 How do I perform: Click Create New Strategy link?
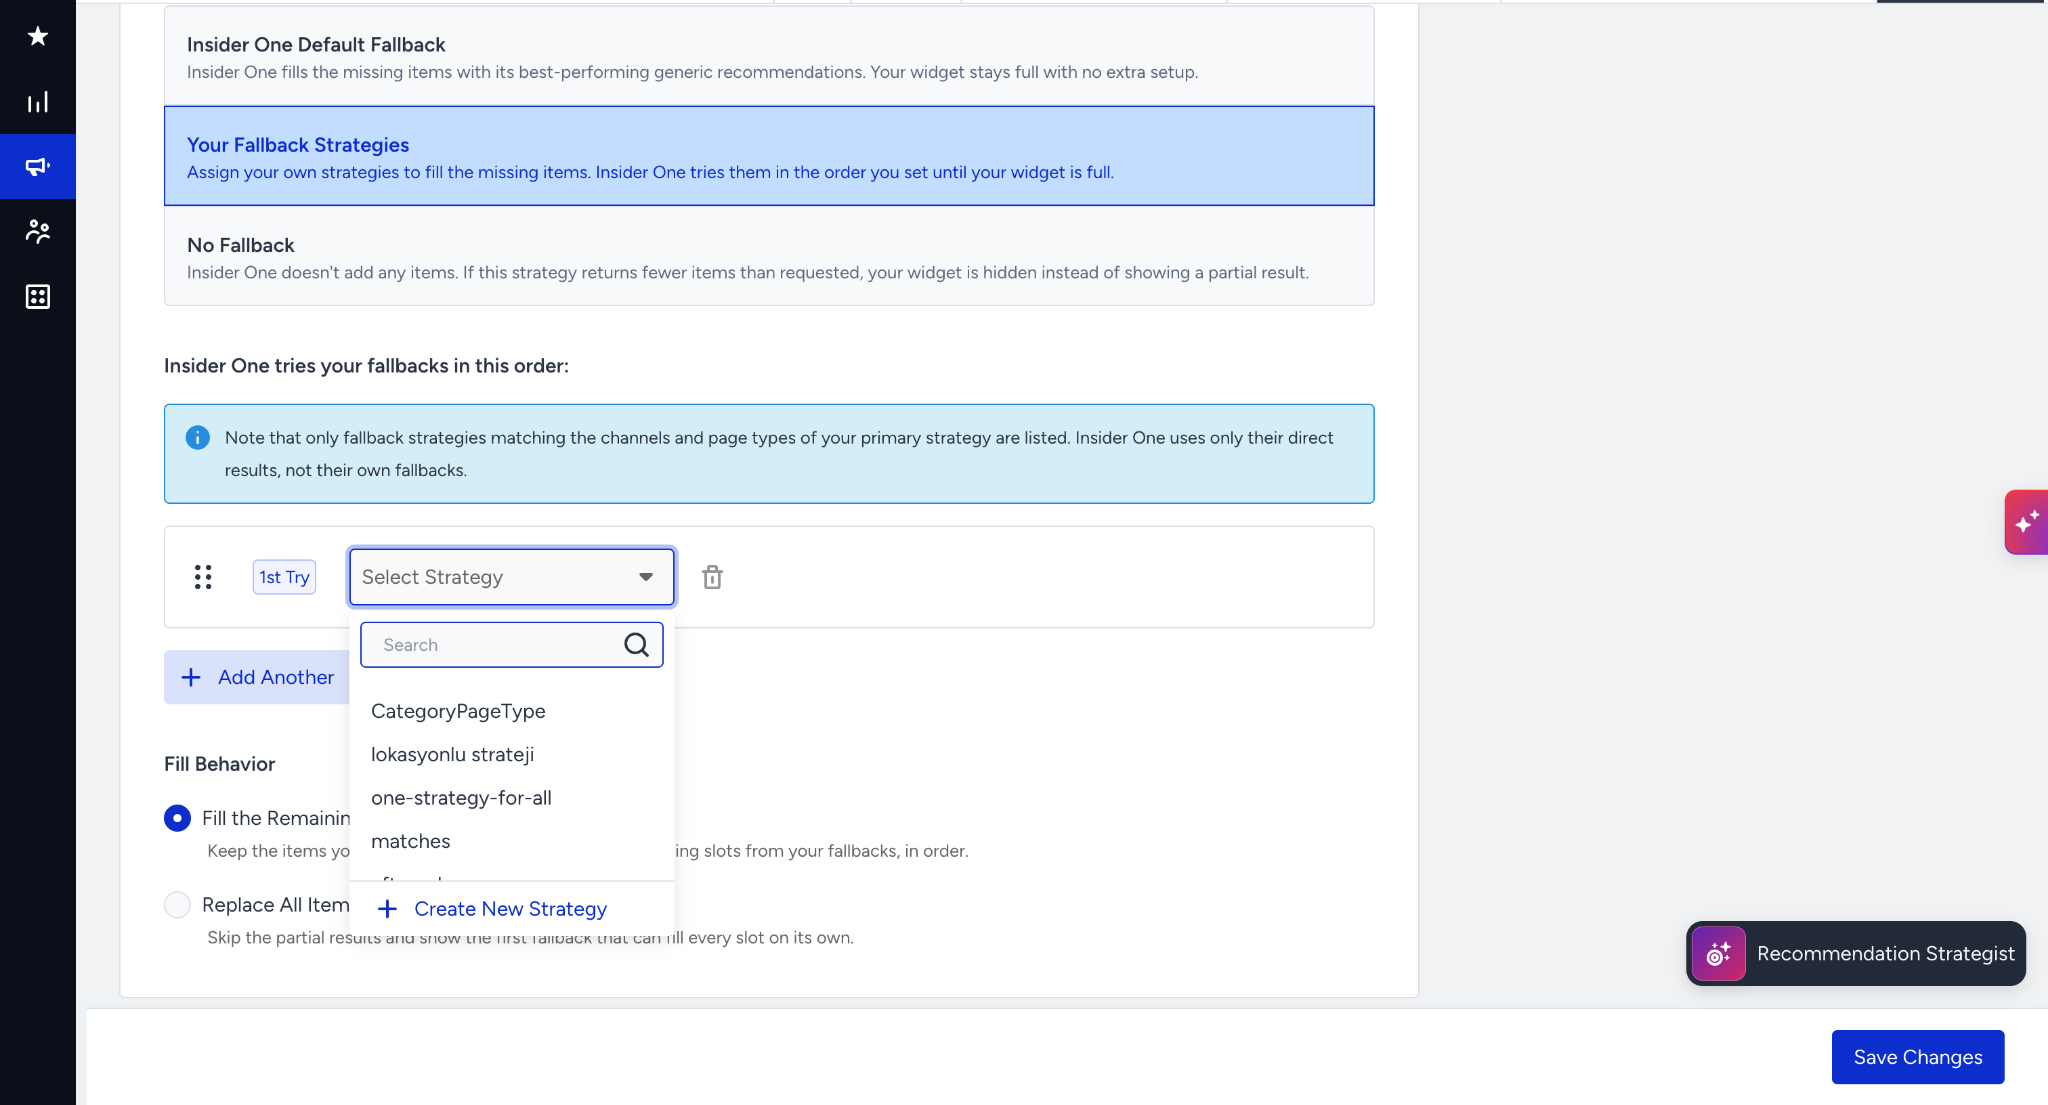coord(492,909)
